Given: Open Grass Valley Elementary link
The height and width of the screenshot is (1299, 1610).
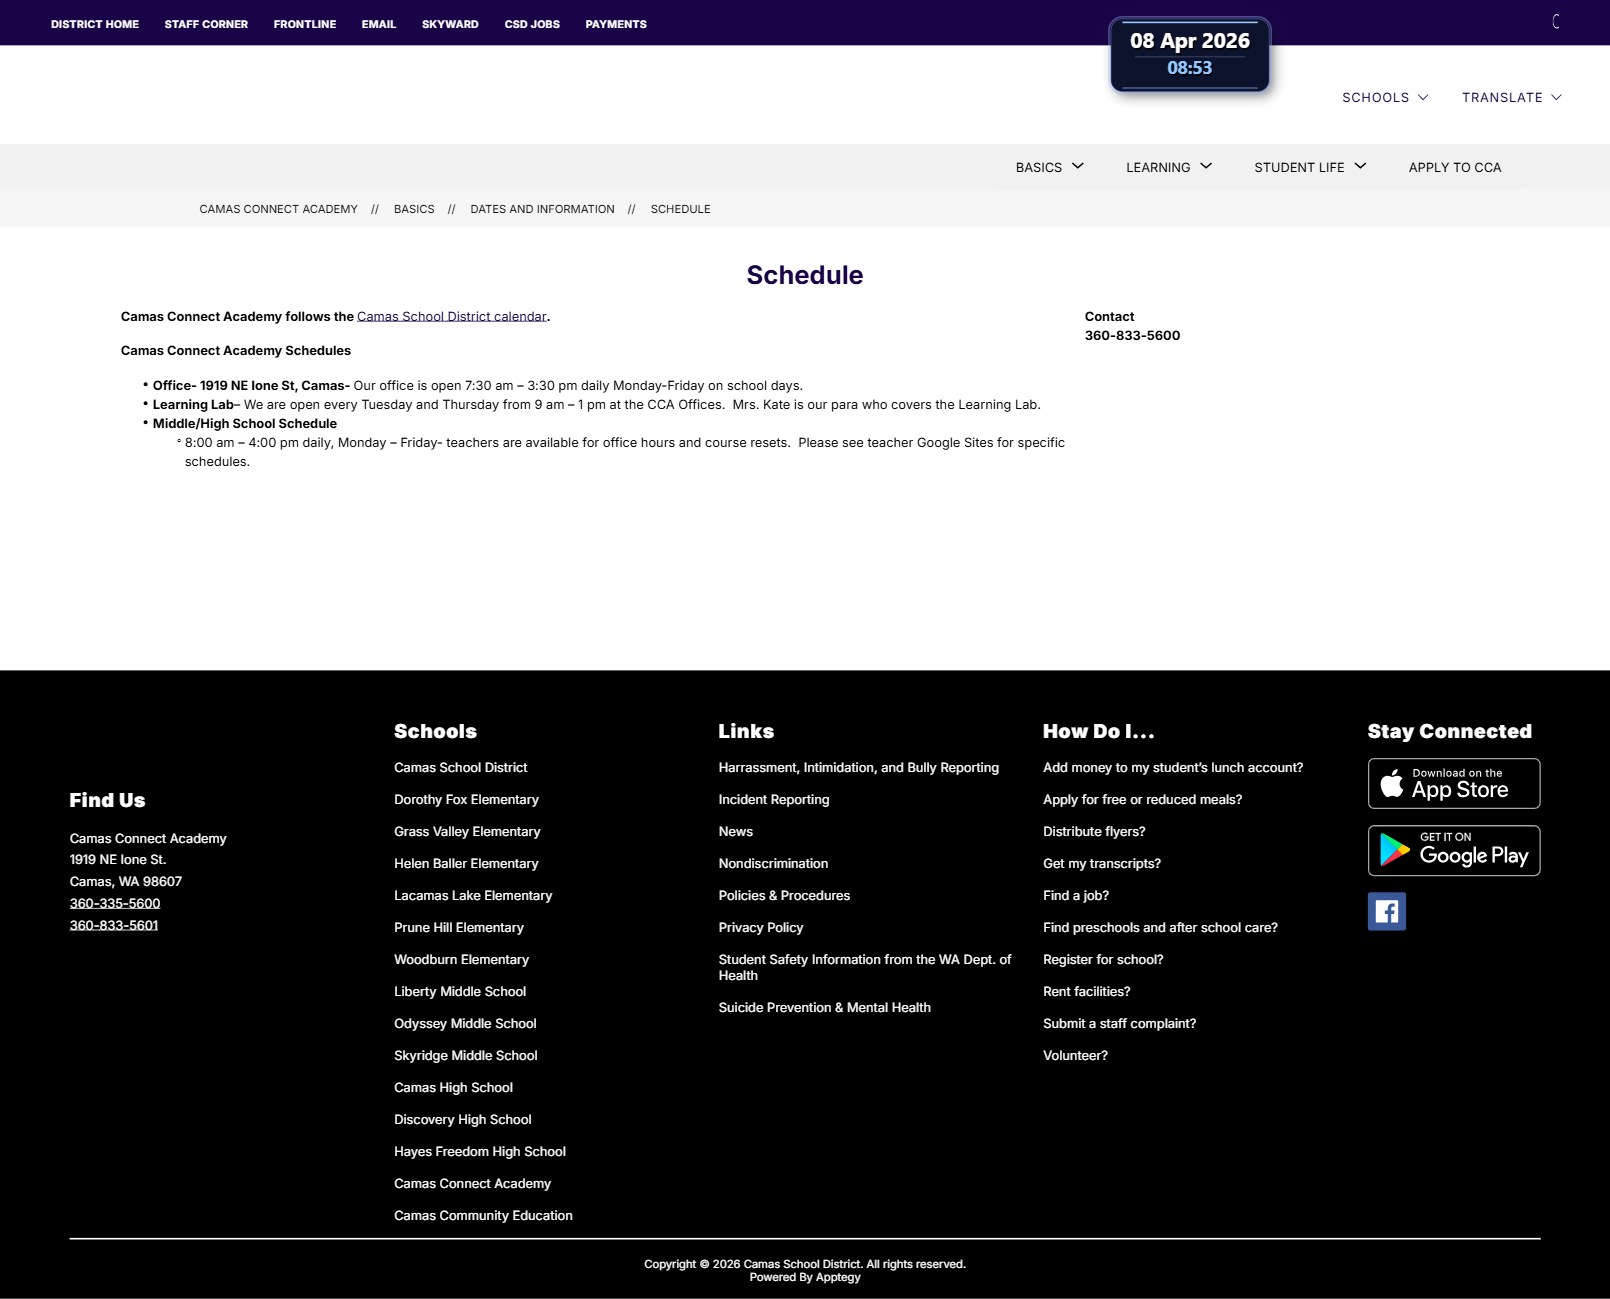Looking at the screenshot, I should pyautogui.click(x=467, y=831).
